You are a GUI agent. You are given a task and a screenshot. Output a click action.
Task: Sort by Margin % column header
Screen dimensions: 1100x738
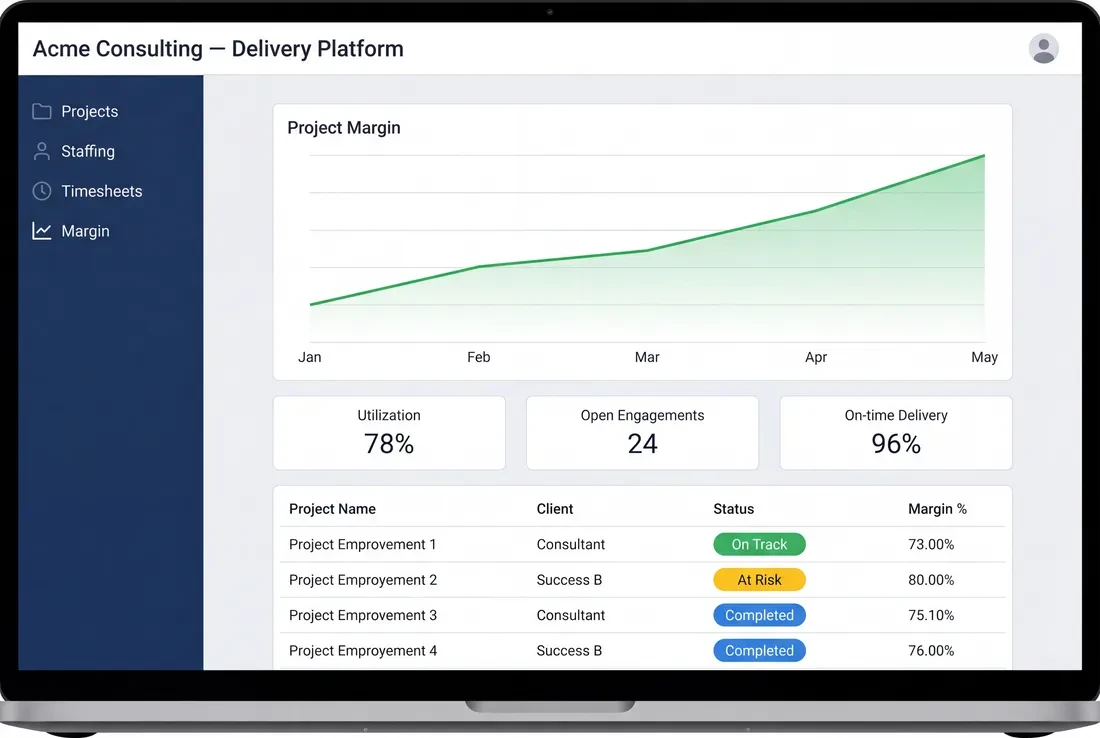pos(937,509)
